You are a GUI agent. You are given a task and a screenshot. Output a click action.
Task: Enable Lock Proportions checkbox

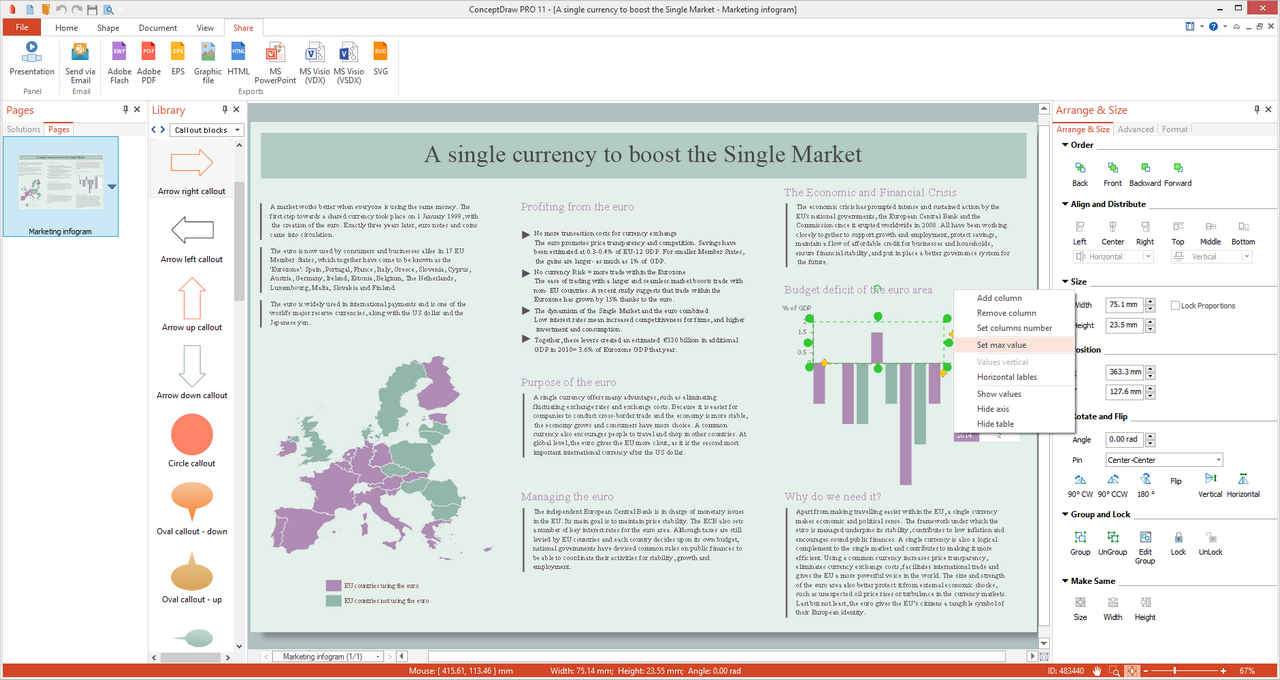[x=1175, y=305]
